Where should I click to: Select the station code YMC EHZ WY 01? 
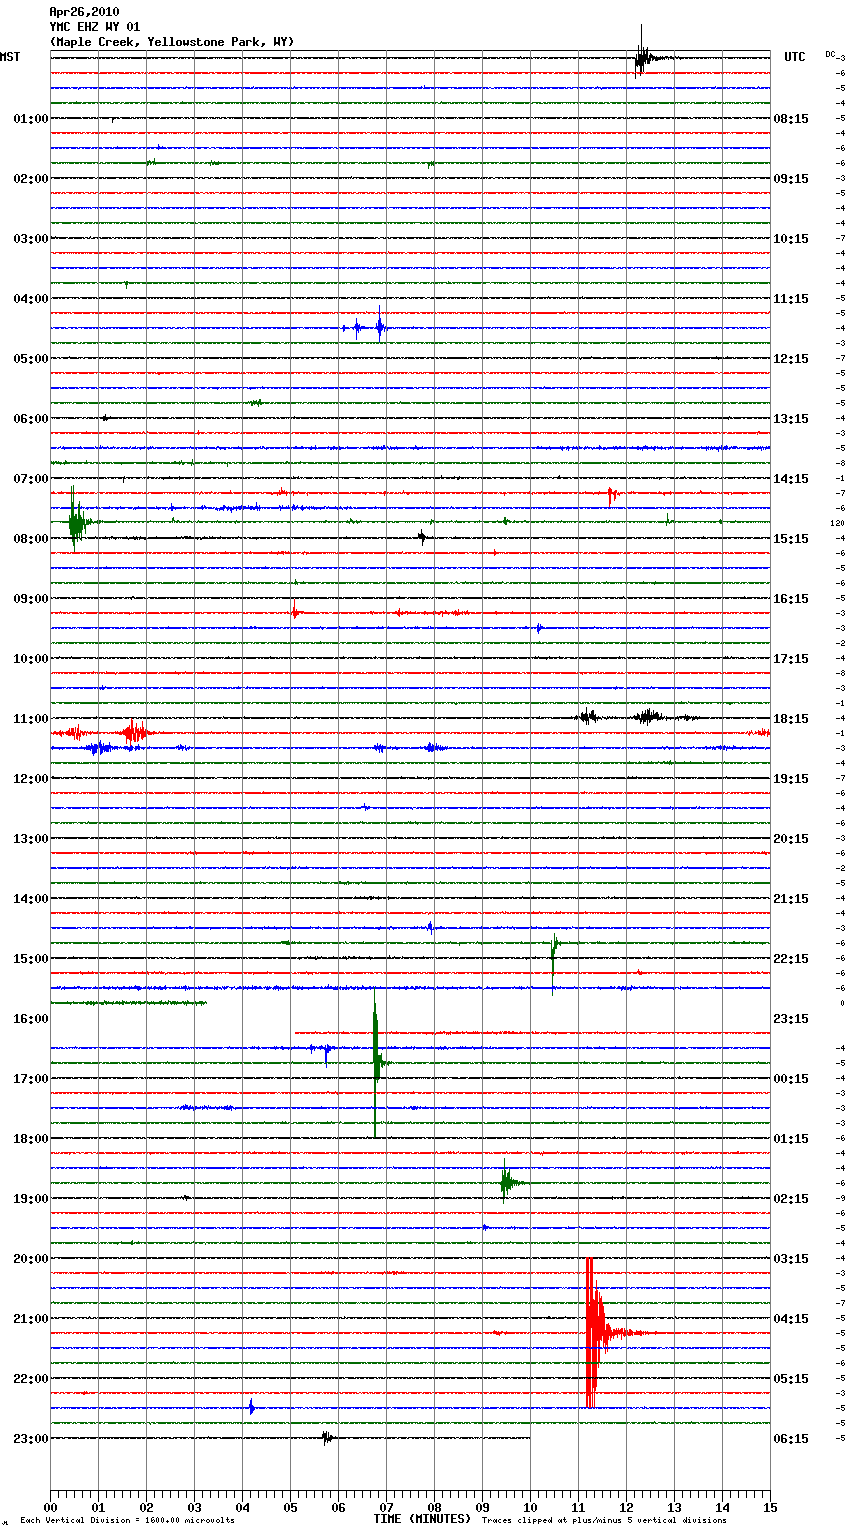[x=95, y=27]
